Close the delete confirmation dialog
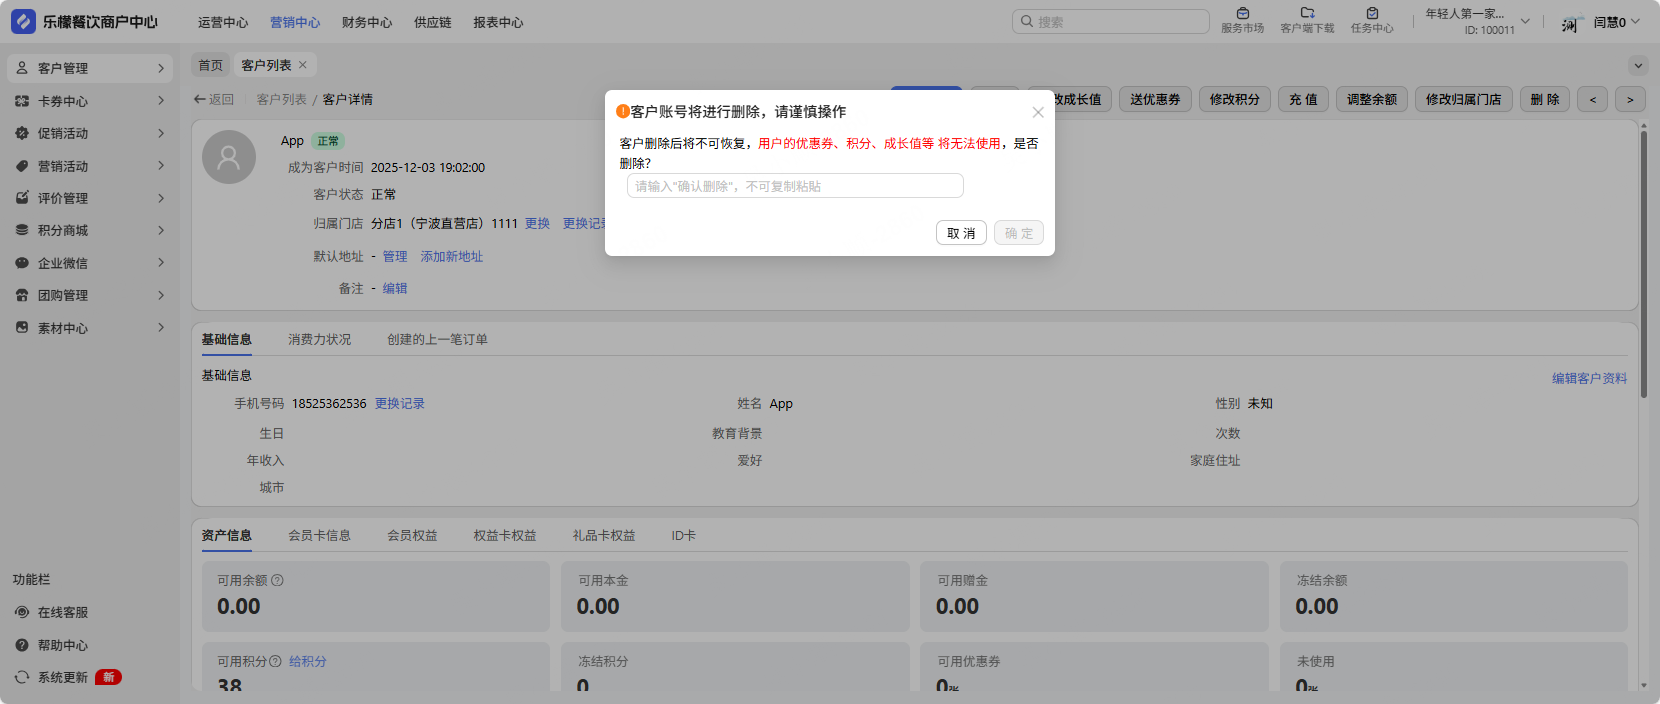Screen dimensions: 1660x704 [x=1038, y=112]
